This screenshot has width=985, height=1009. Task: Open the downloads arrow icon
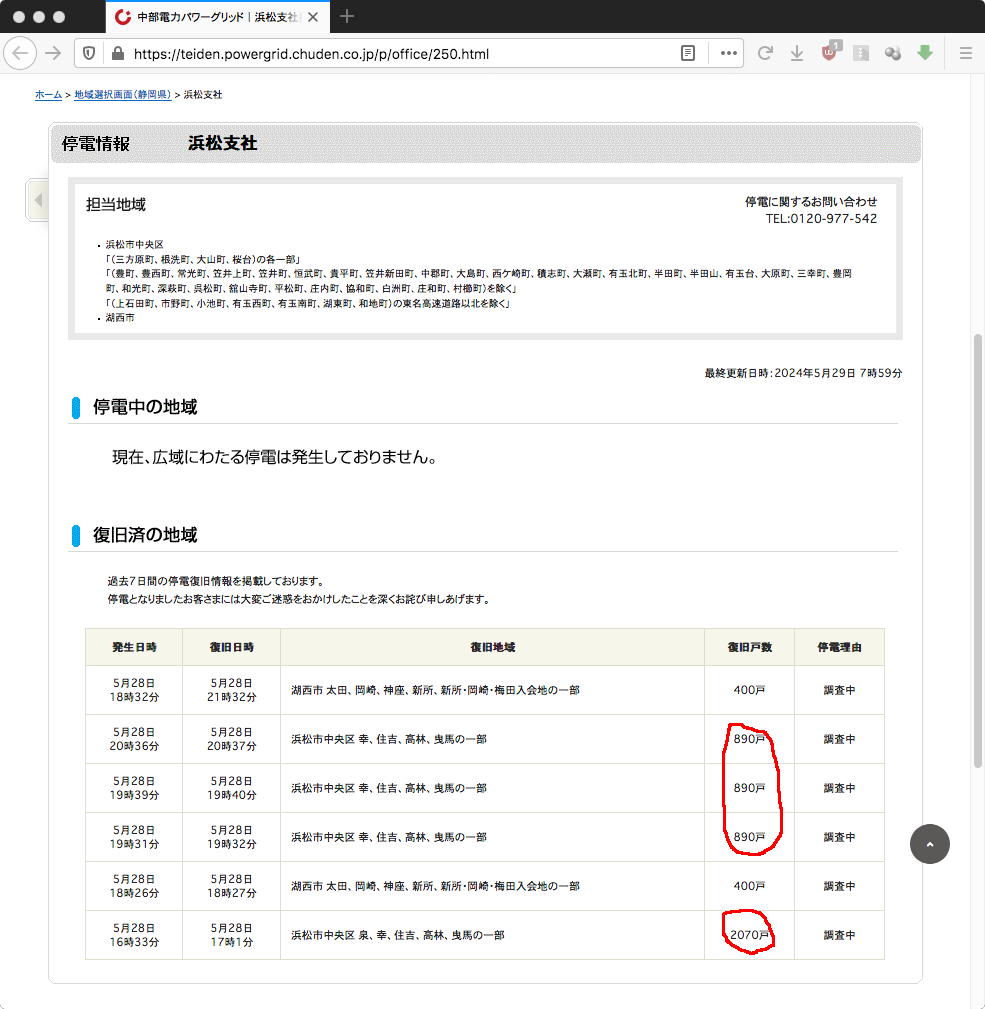tap(796, 53)
